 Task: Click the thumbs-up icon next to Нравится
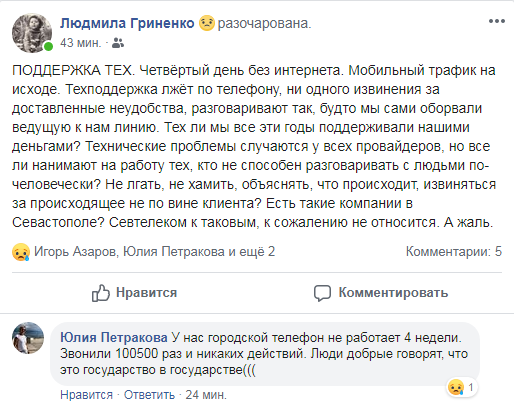click(101, 293)
